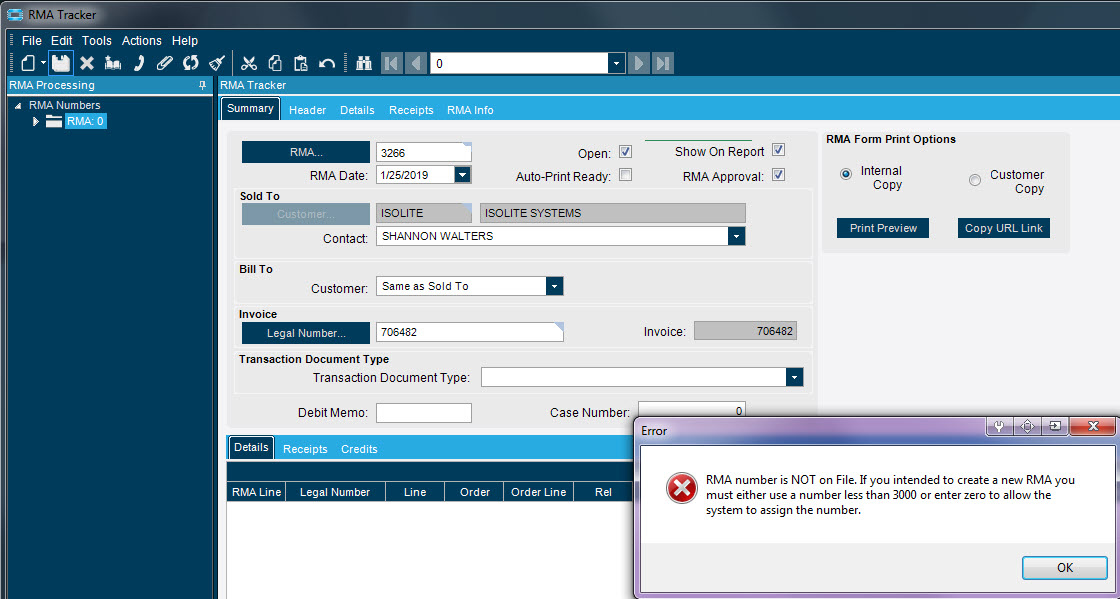Open the Tools menu
The image size is (1120, 599).
[x=96, y=41]
